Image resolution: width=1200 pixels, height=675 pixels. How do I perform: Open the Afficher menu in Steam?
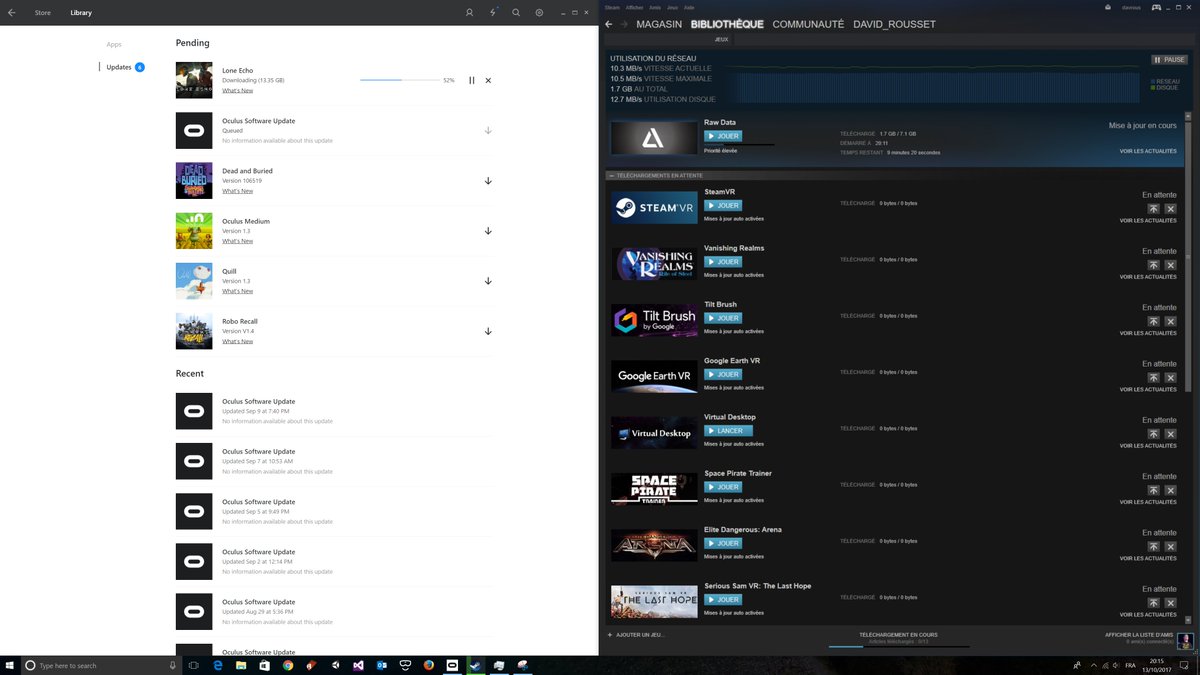[635, 7]
